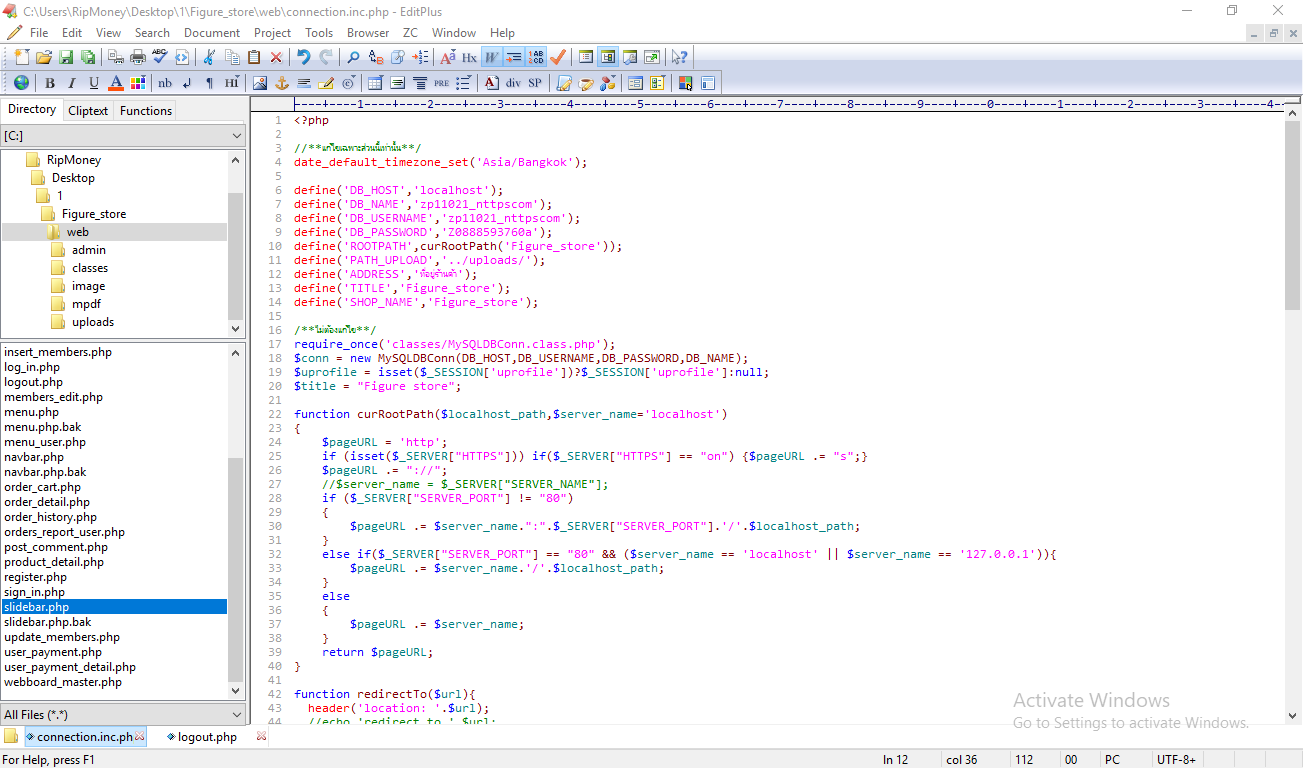Insert a PRE tag icon

tap(441, 83)
